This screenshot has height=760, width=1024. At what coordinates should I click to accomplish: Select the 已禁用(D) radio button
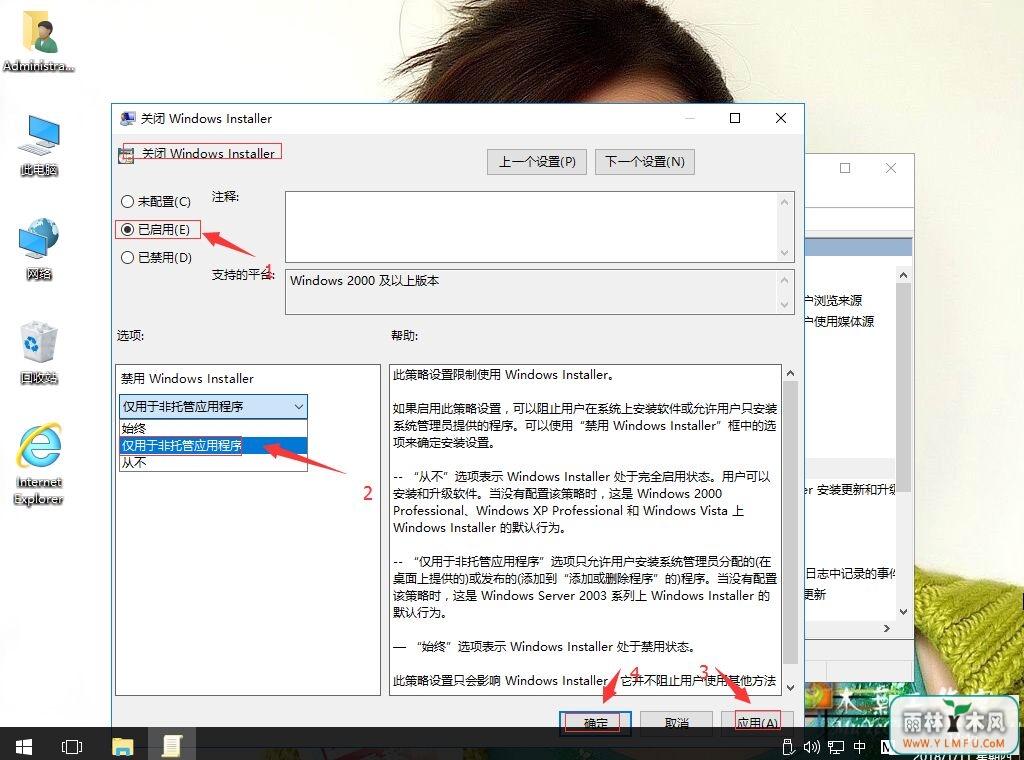[x=157, y=258]
